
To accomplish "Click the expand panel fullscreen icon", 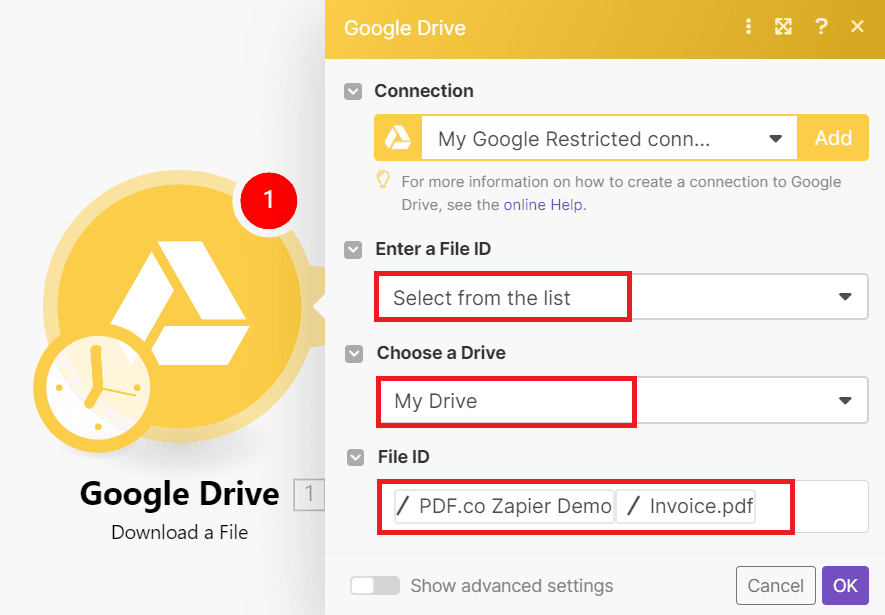I will point(783,27).
